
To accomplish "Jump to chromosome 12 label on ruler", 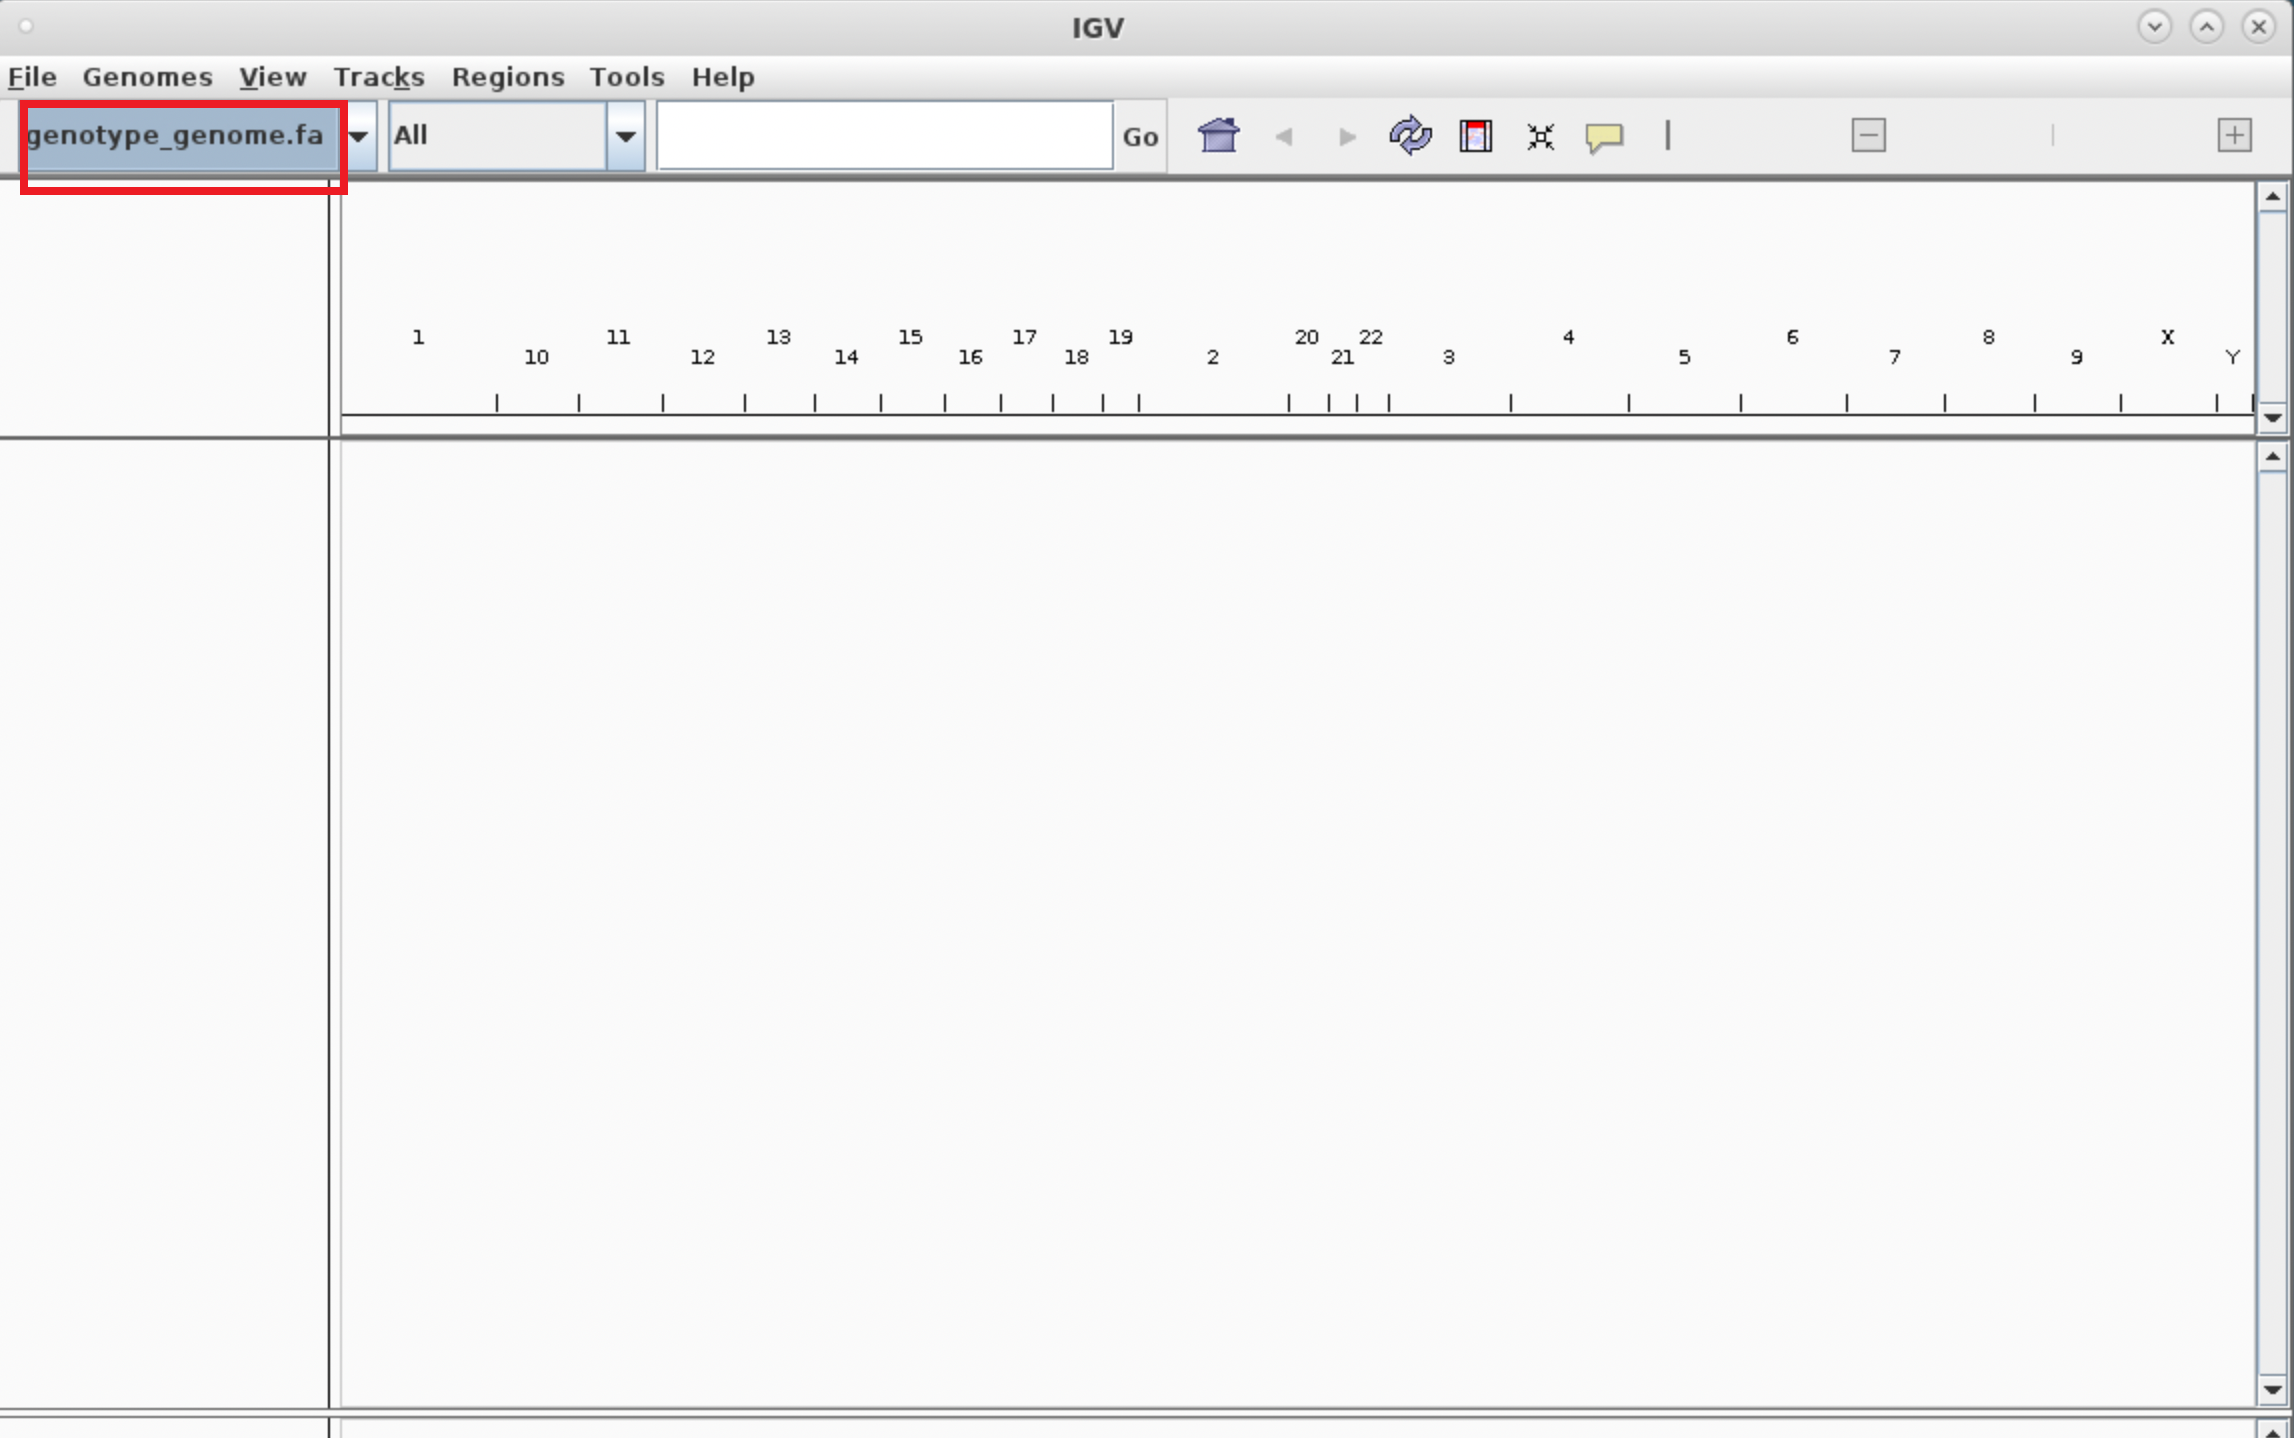I will [x=703, y=357].
